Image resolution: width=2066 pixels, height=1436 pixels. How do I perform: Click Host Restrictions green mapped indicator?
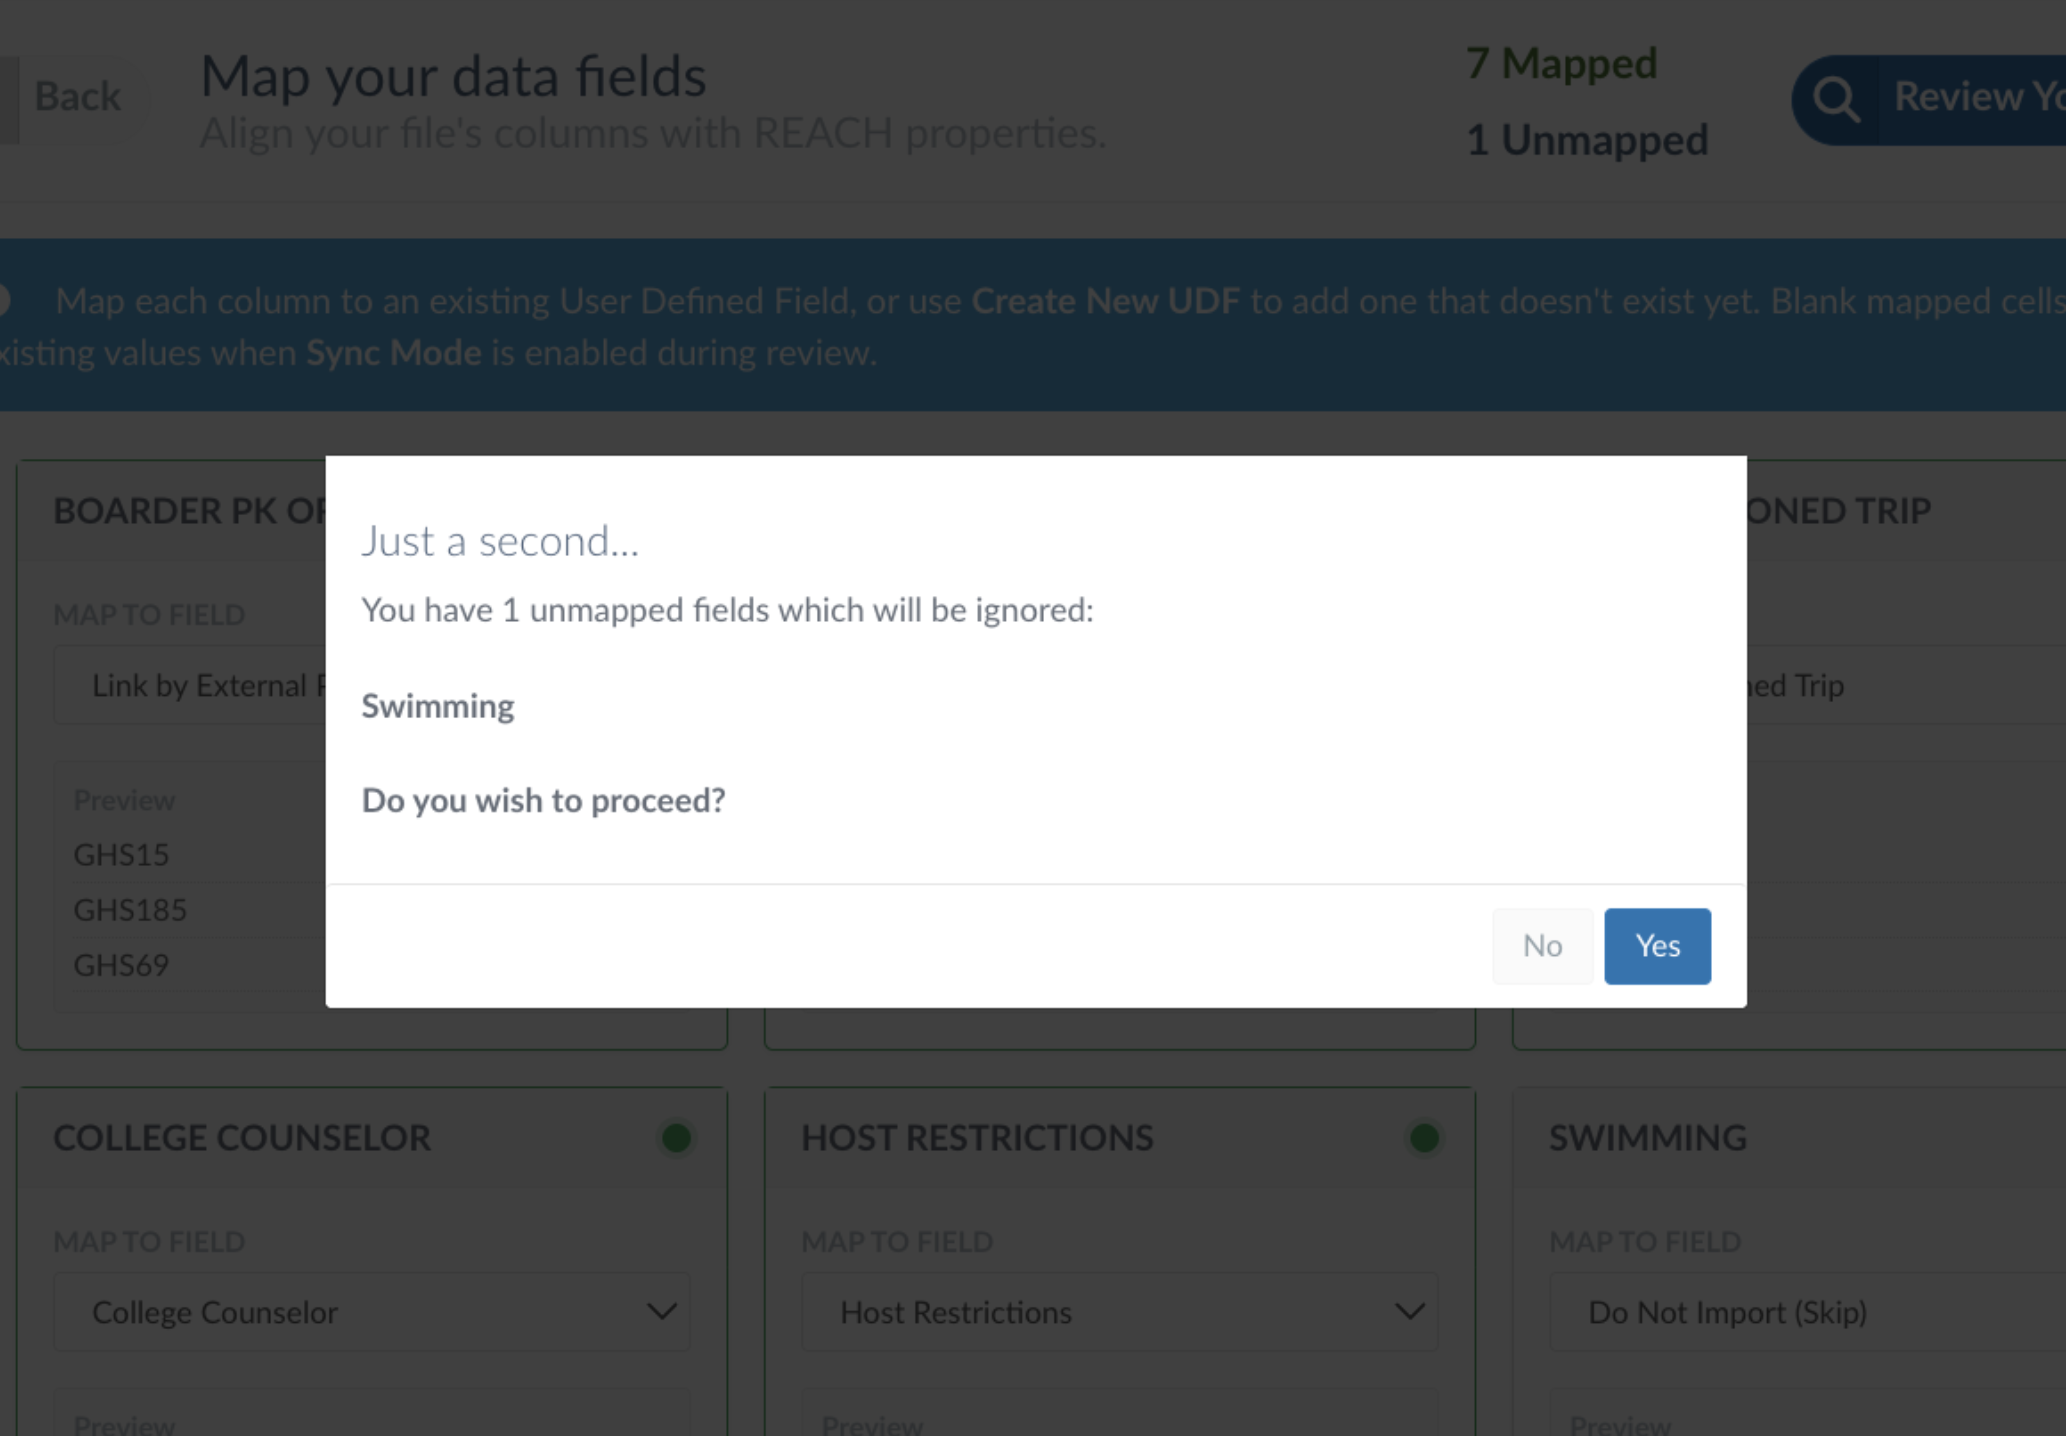[x=1424, y=1137]
